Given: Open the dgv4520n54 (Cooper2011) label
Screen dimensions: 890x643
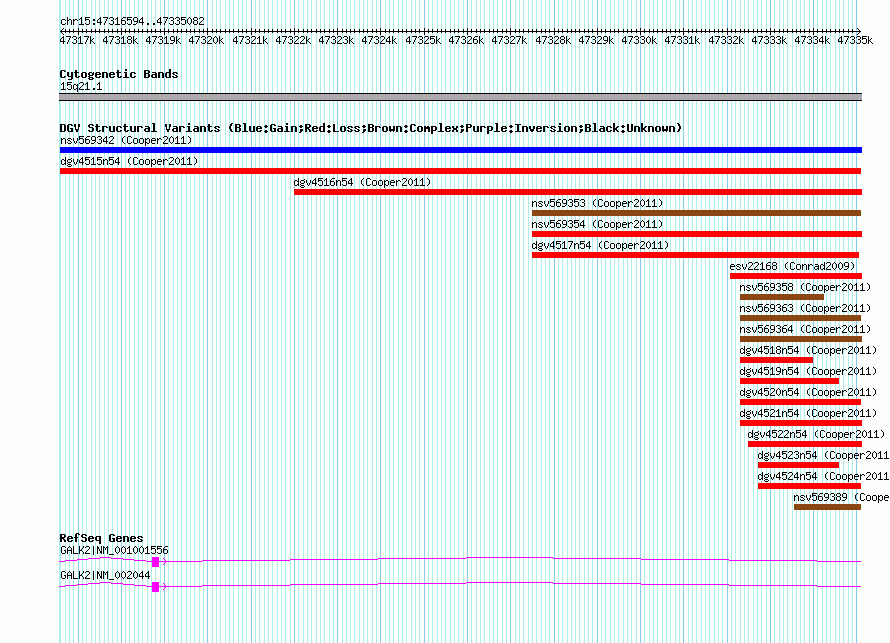Looking at the screenshot, I should [808, 392].
